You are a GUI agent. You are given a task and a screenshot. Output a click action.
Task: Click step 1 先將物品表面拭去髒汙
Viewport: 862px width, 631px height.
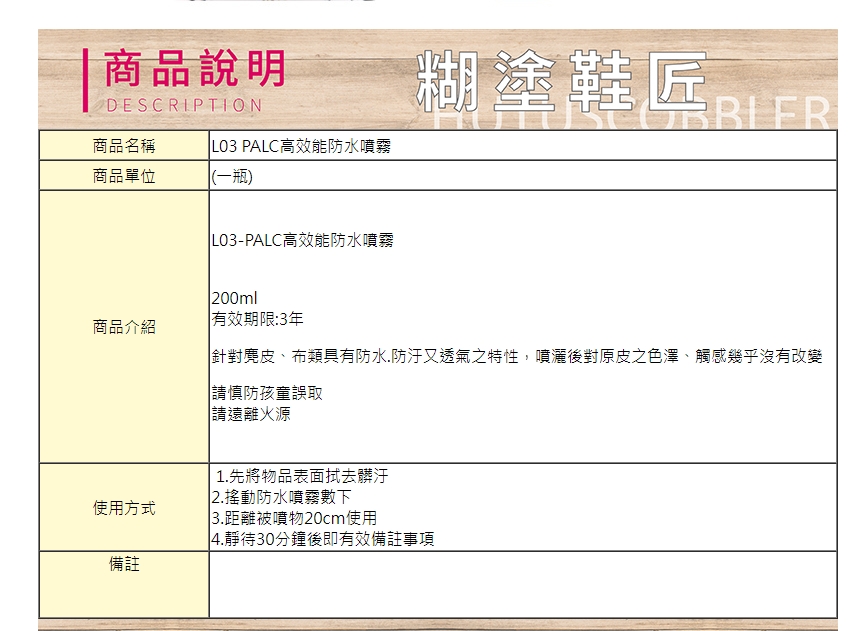[x=302, y=477]
